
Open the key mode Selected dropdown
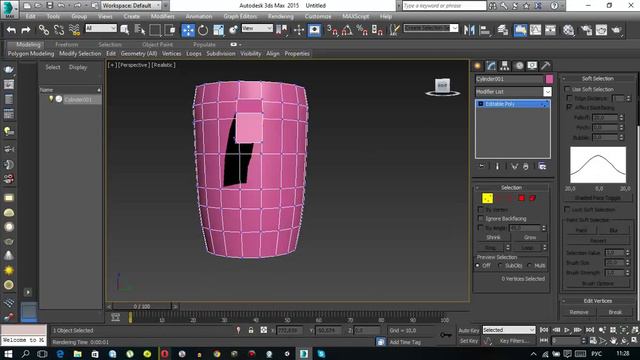point(509,330)
